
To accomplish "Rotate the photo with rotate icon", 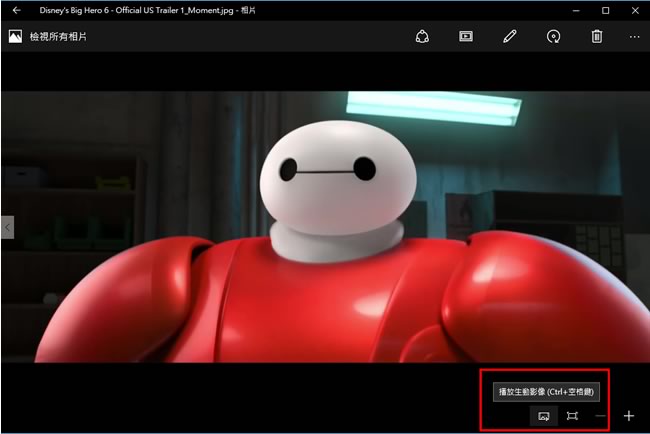I will coord(553,36).
